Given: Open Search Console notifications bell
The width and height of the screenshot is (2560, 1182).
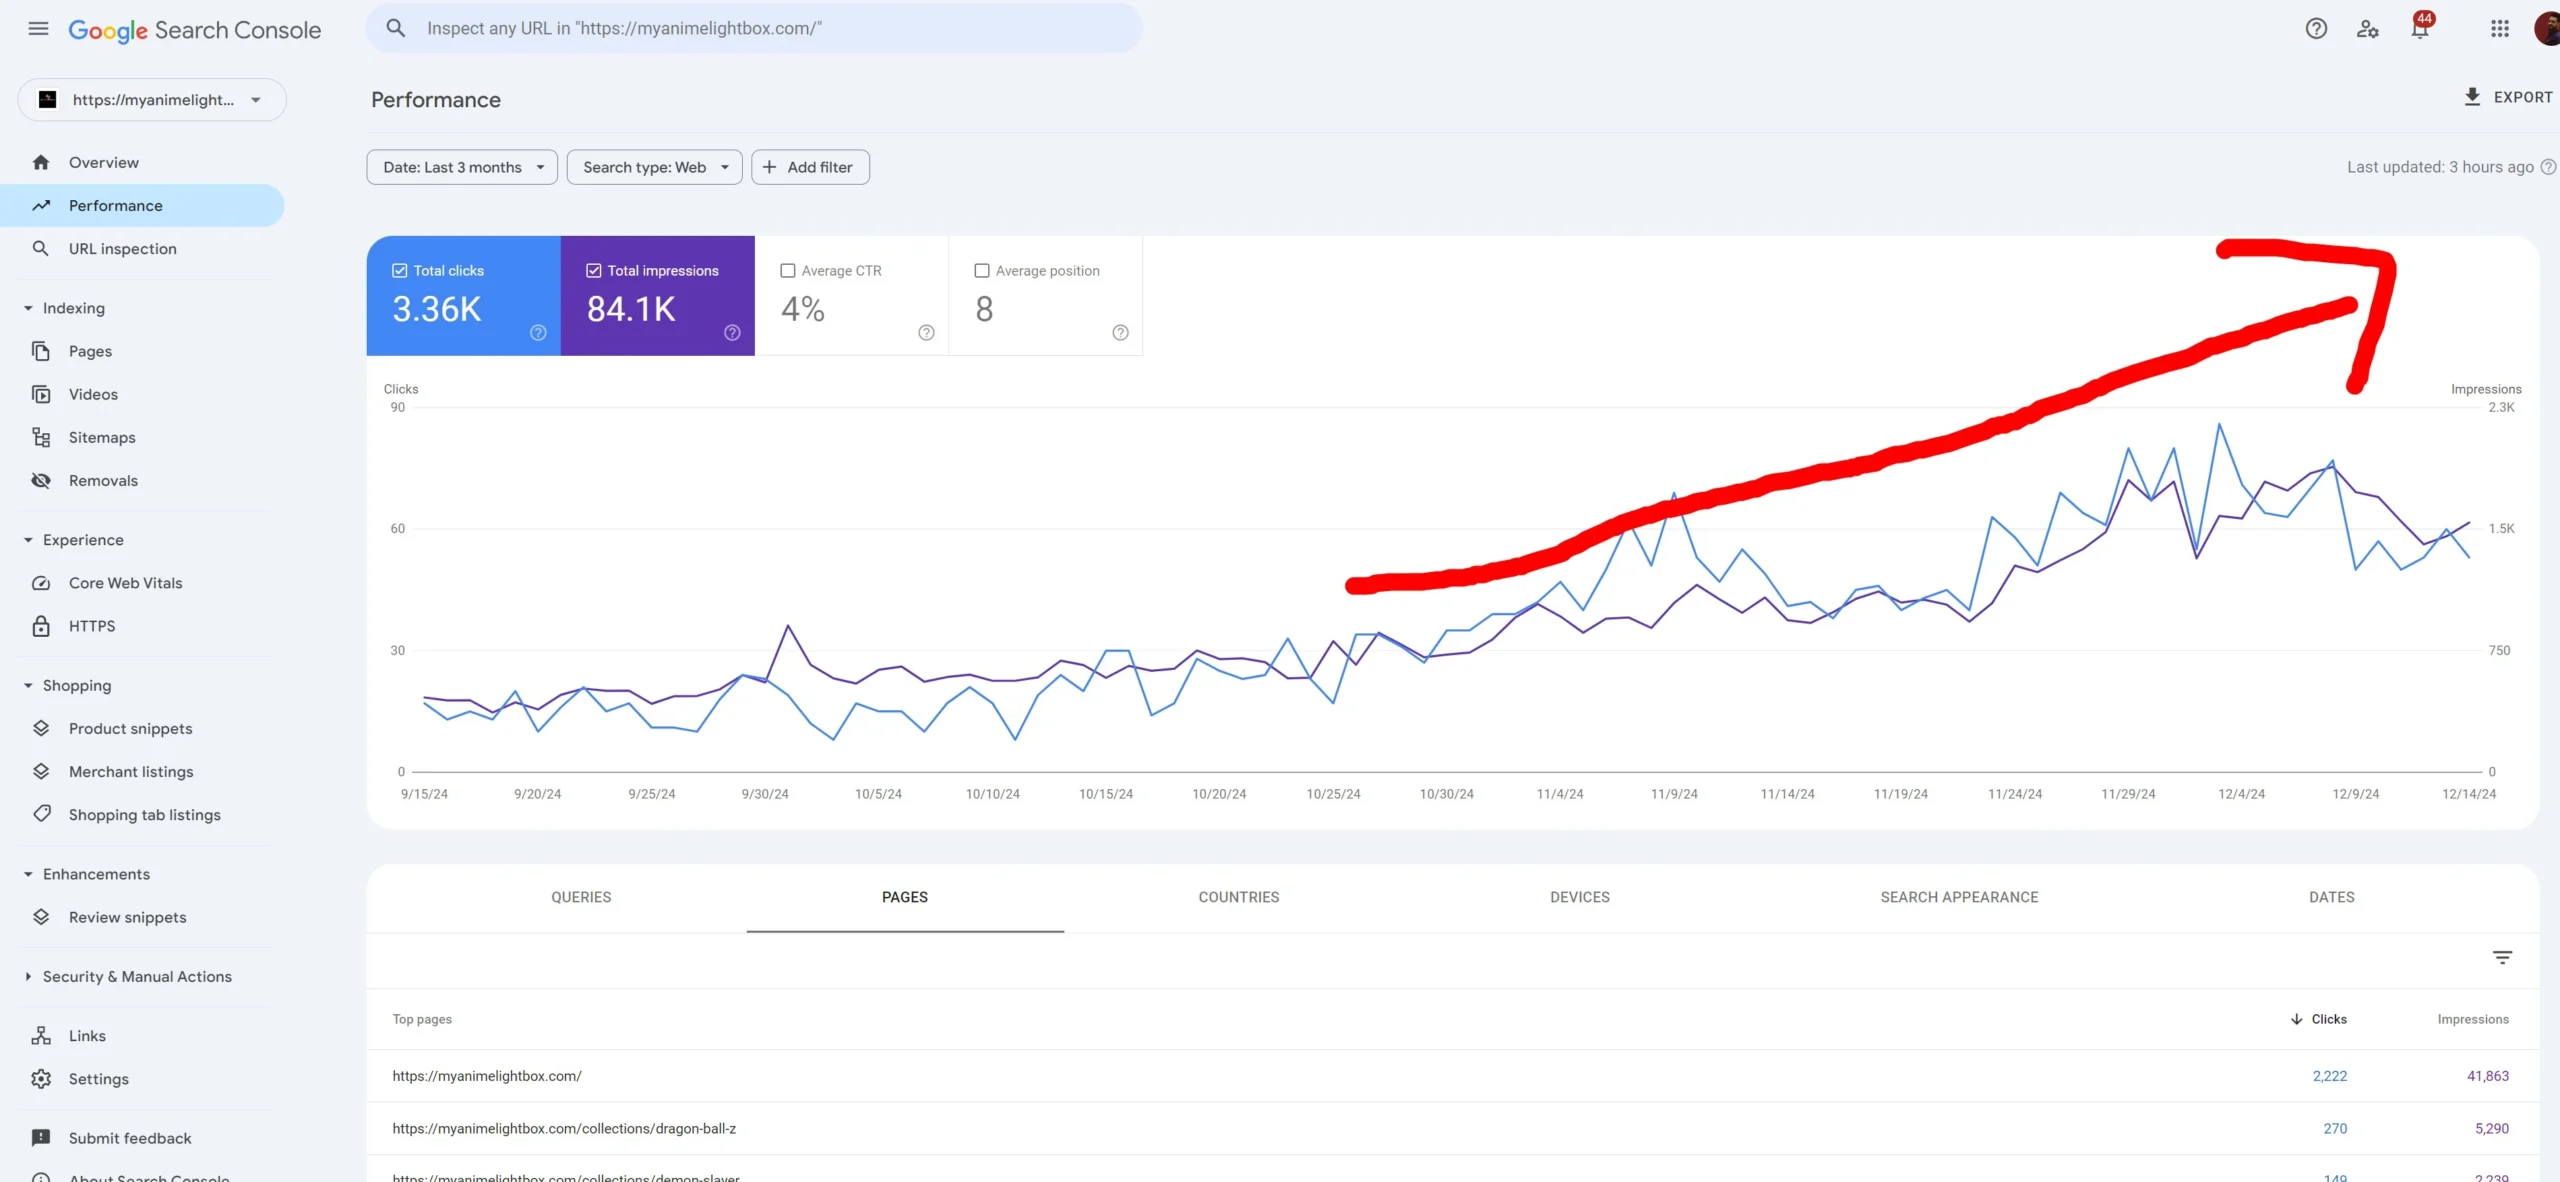Looking at the screenshot, I should pos(2418,28).
